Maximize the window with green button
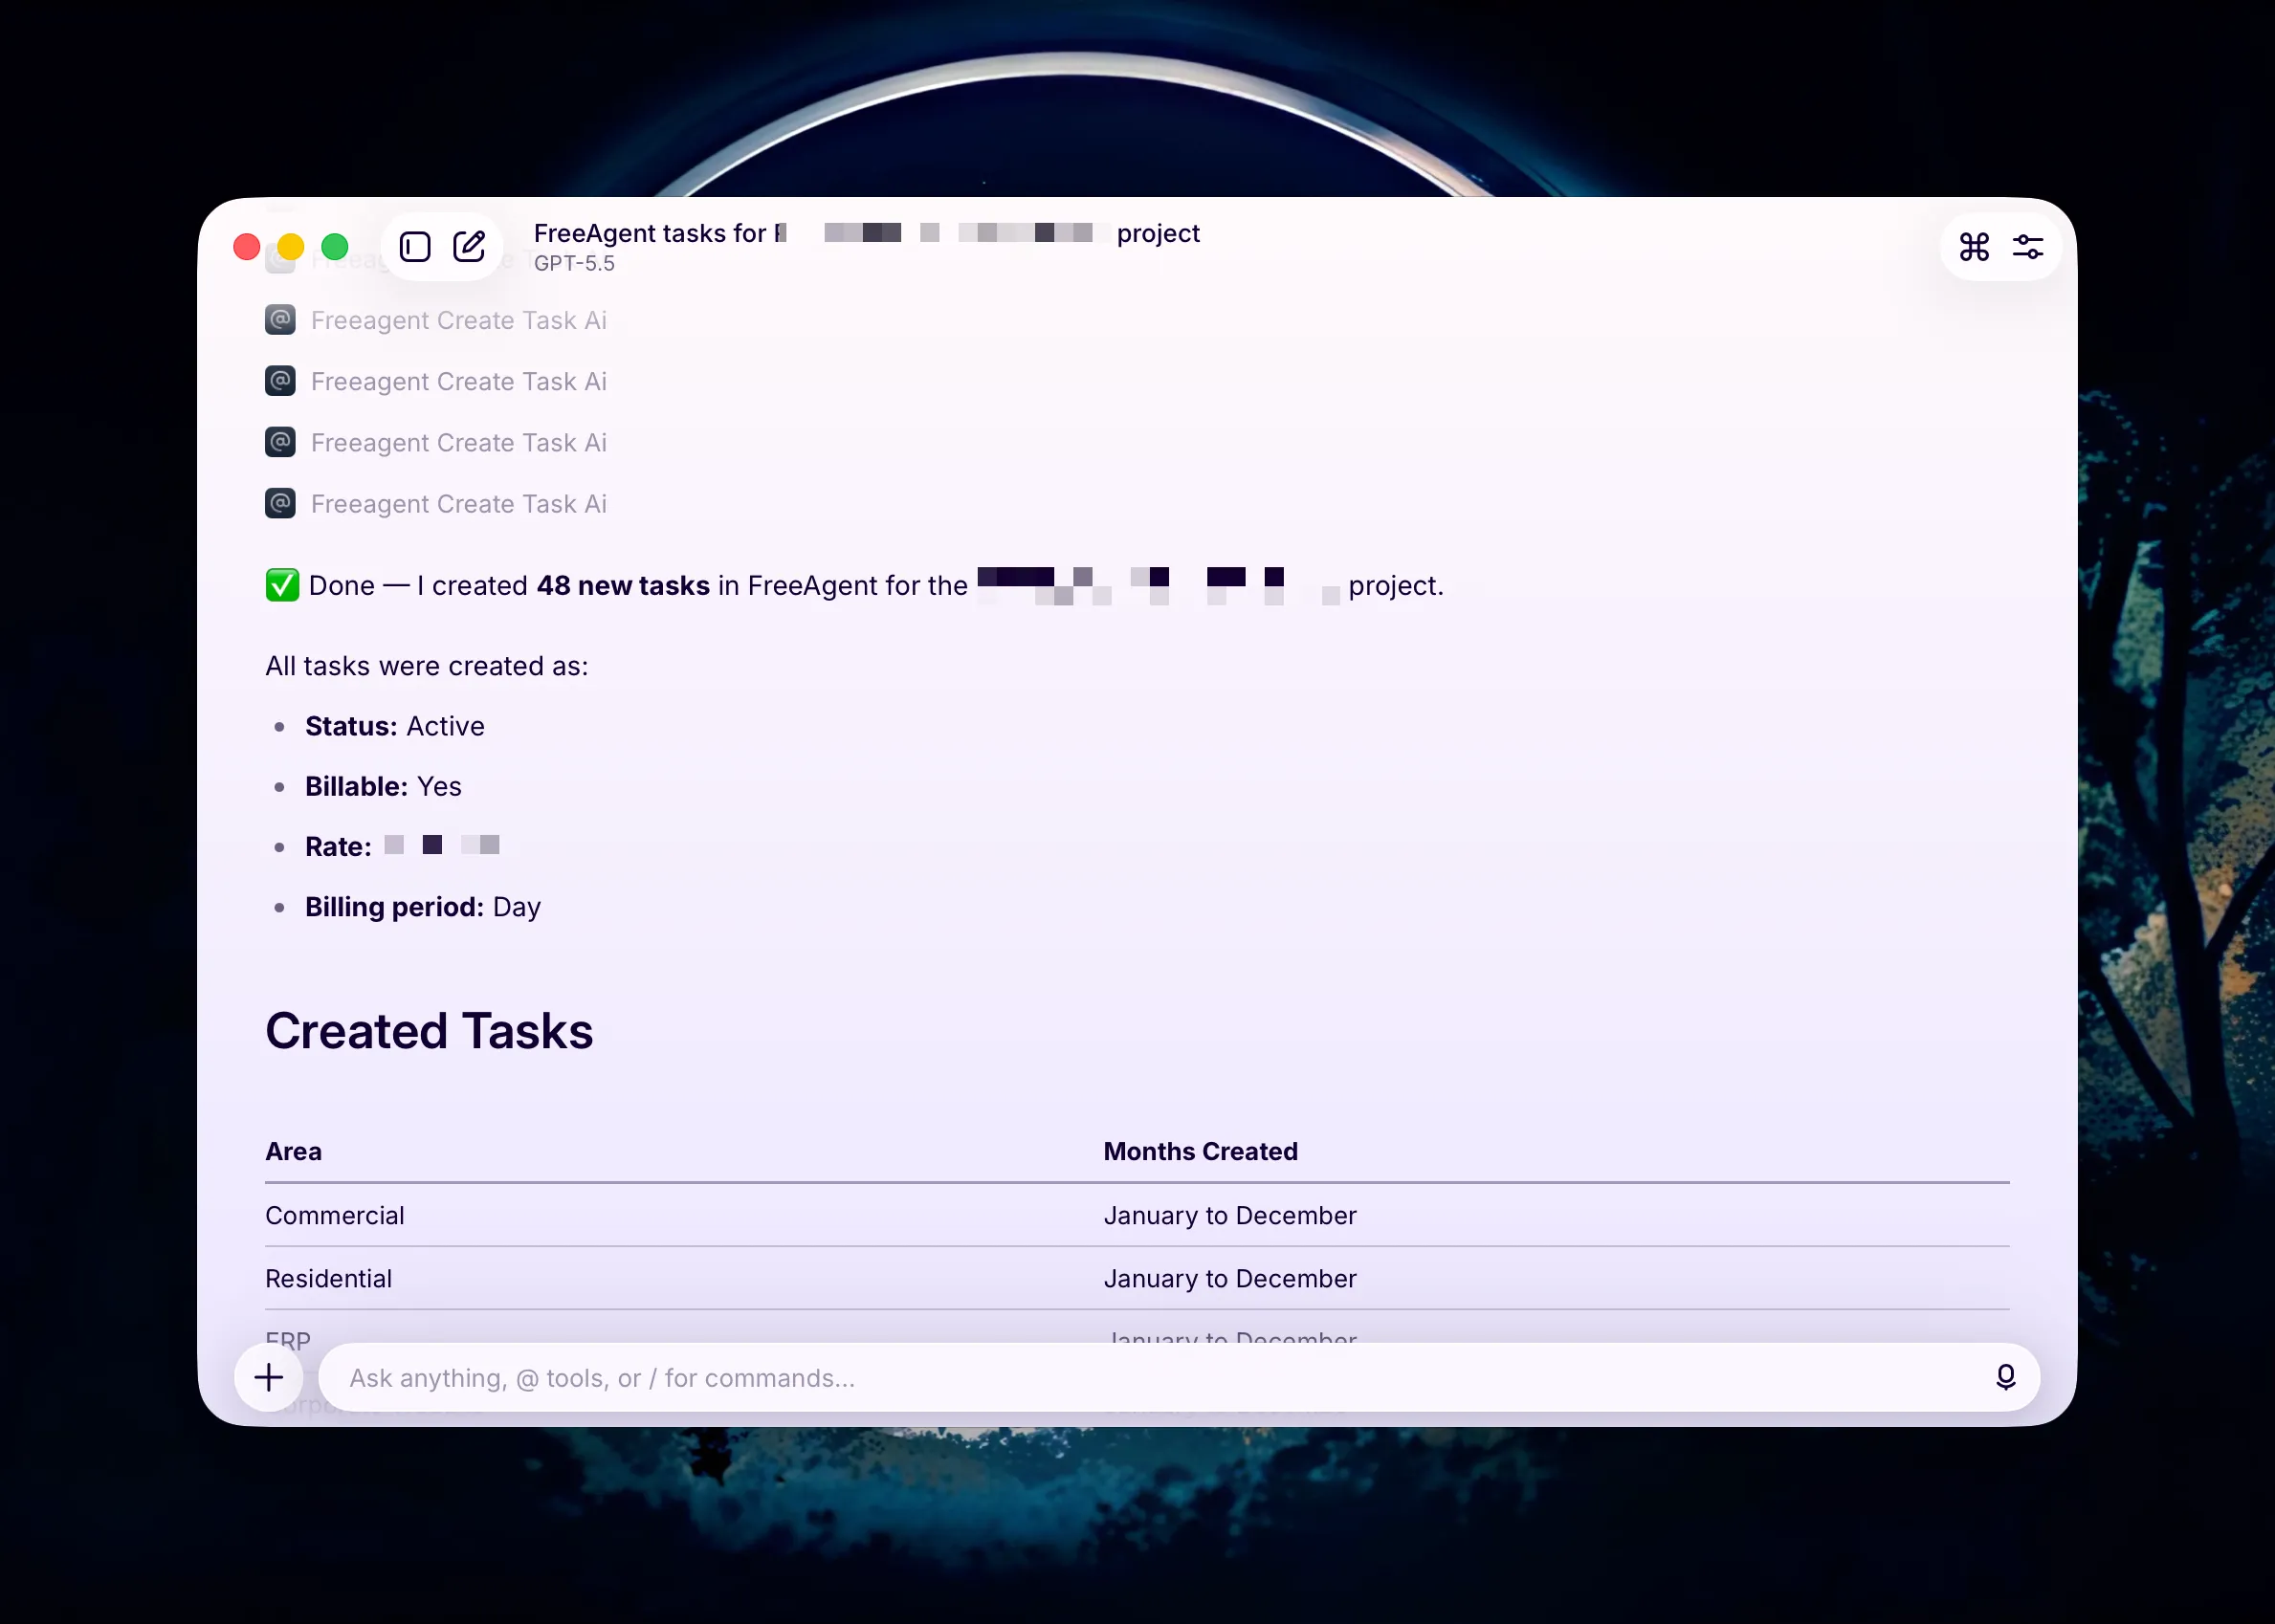 [x=335, y=247]
